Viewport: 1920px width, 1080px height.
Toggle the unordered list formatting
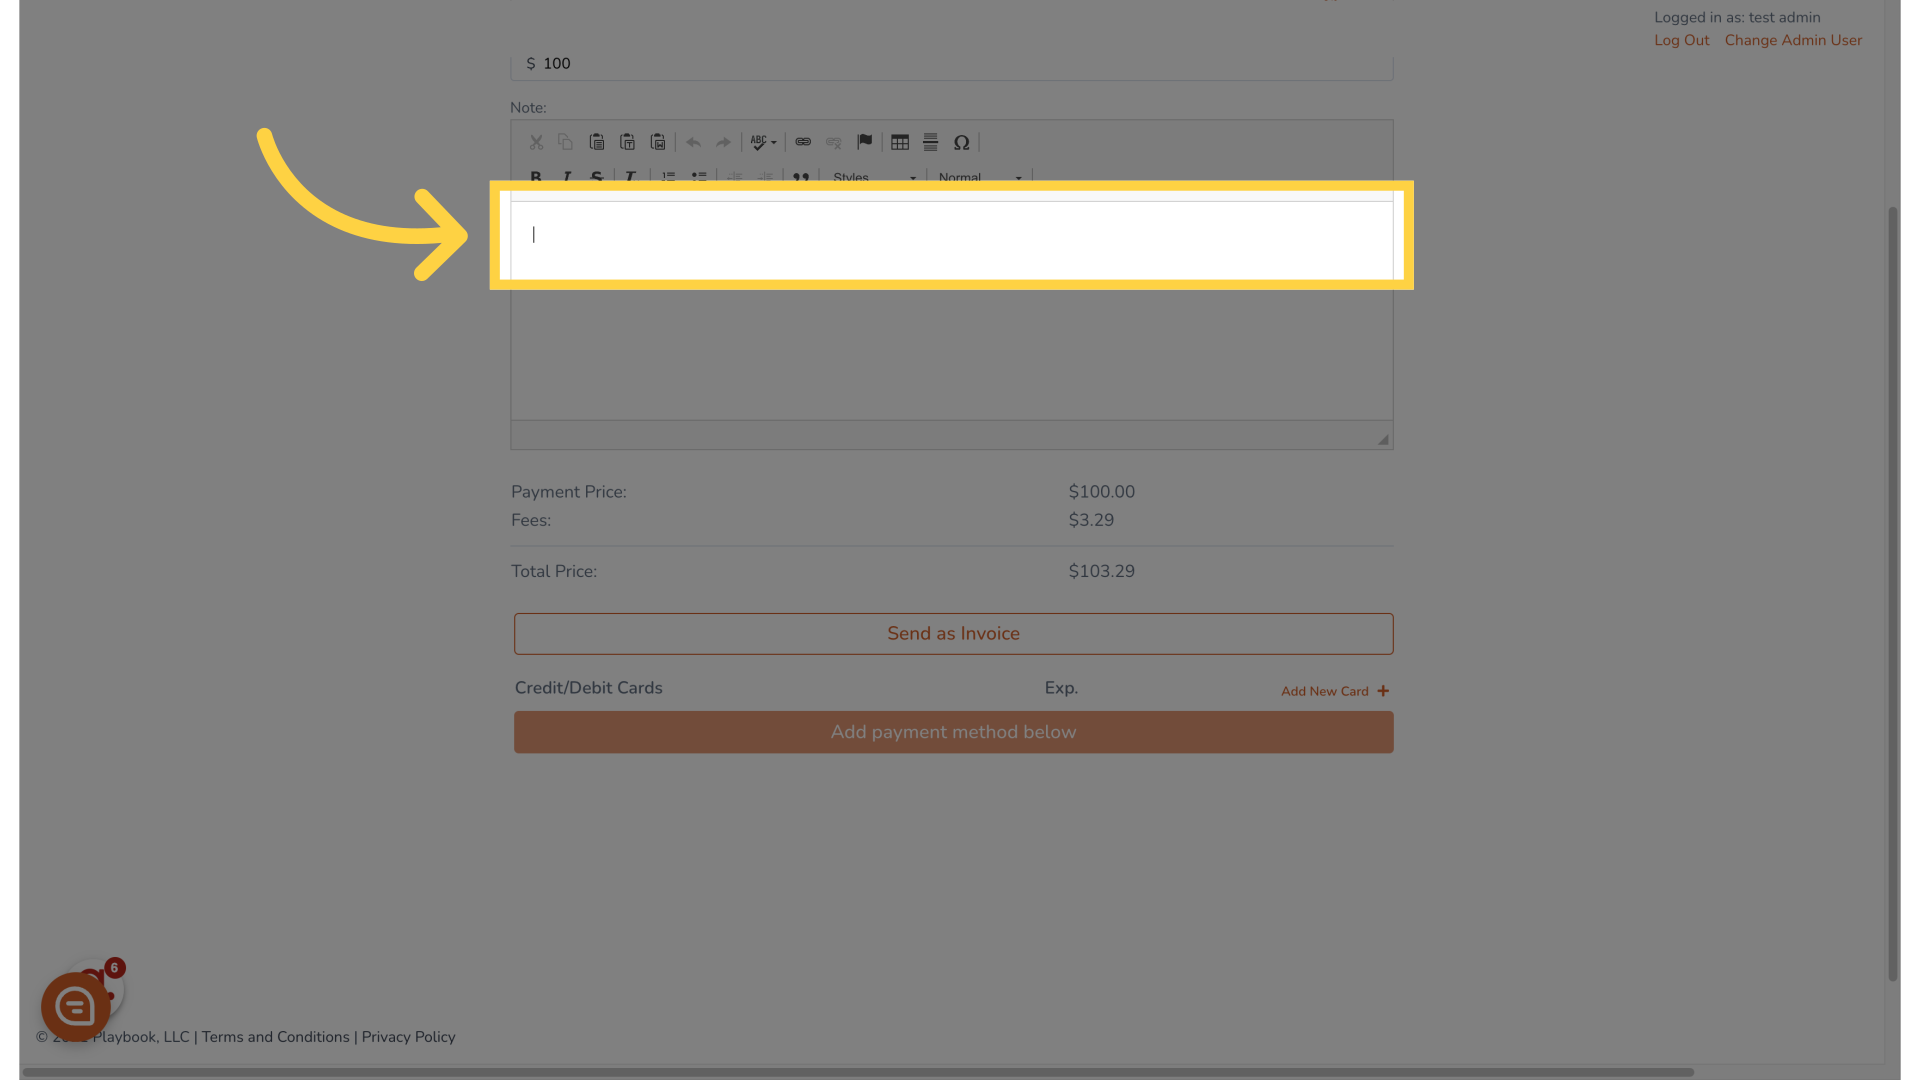pos(699,178)
